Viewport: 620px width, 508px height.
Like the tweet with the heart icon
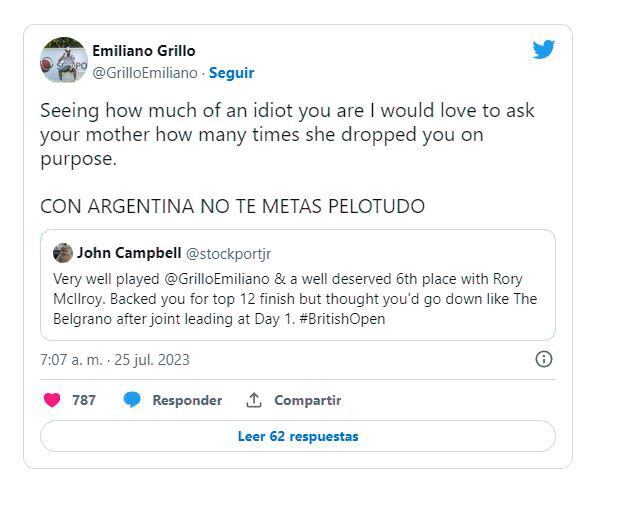(53, 400)
